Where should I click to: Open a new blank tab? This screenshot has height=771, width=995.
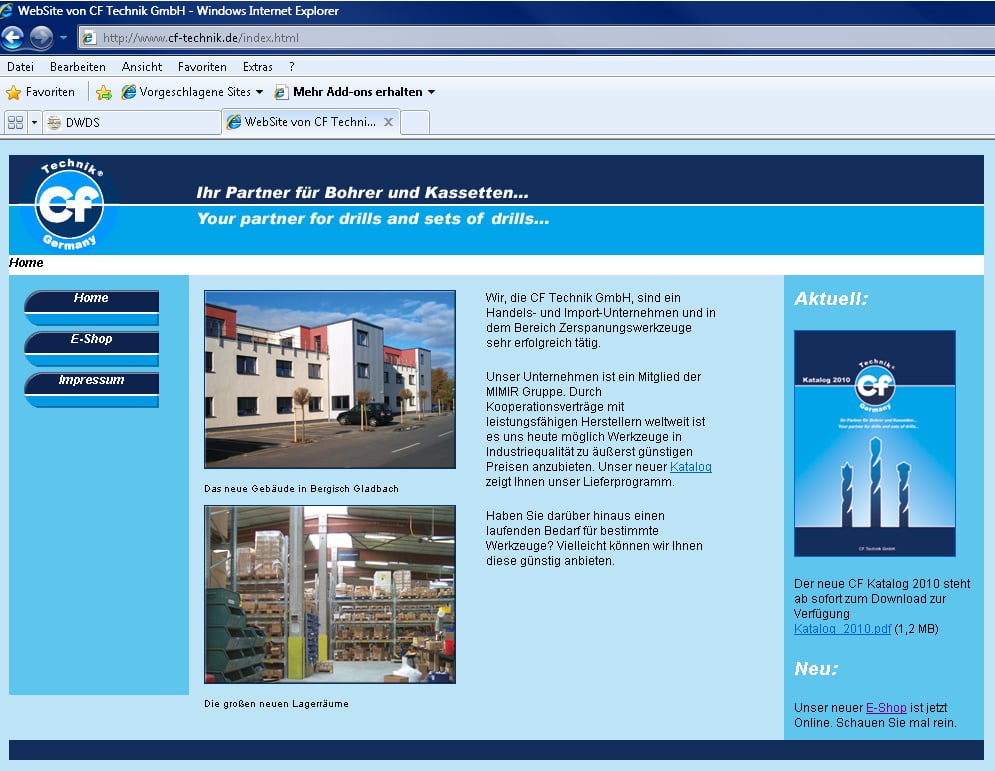pos(415,122)
